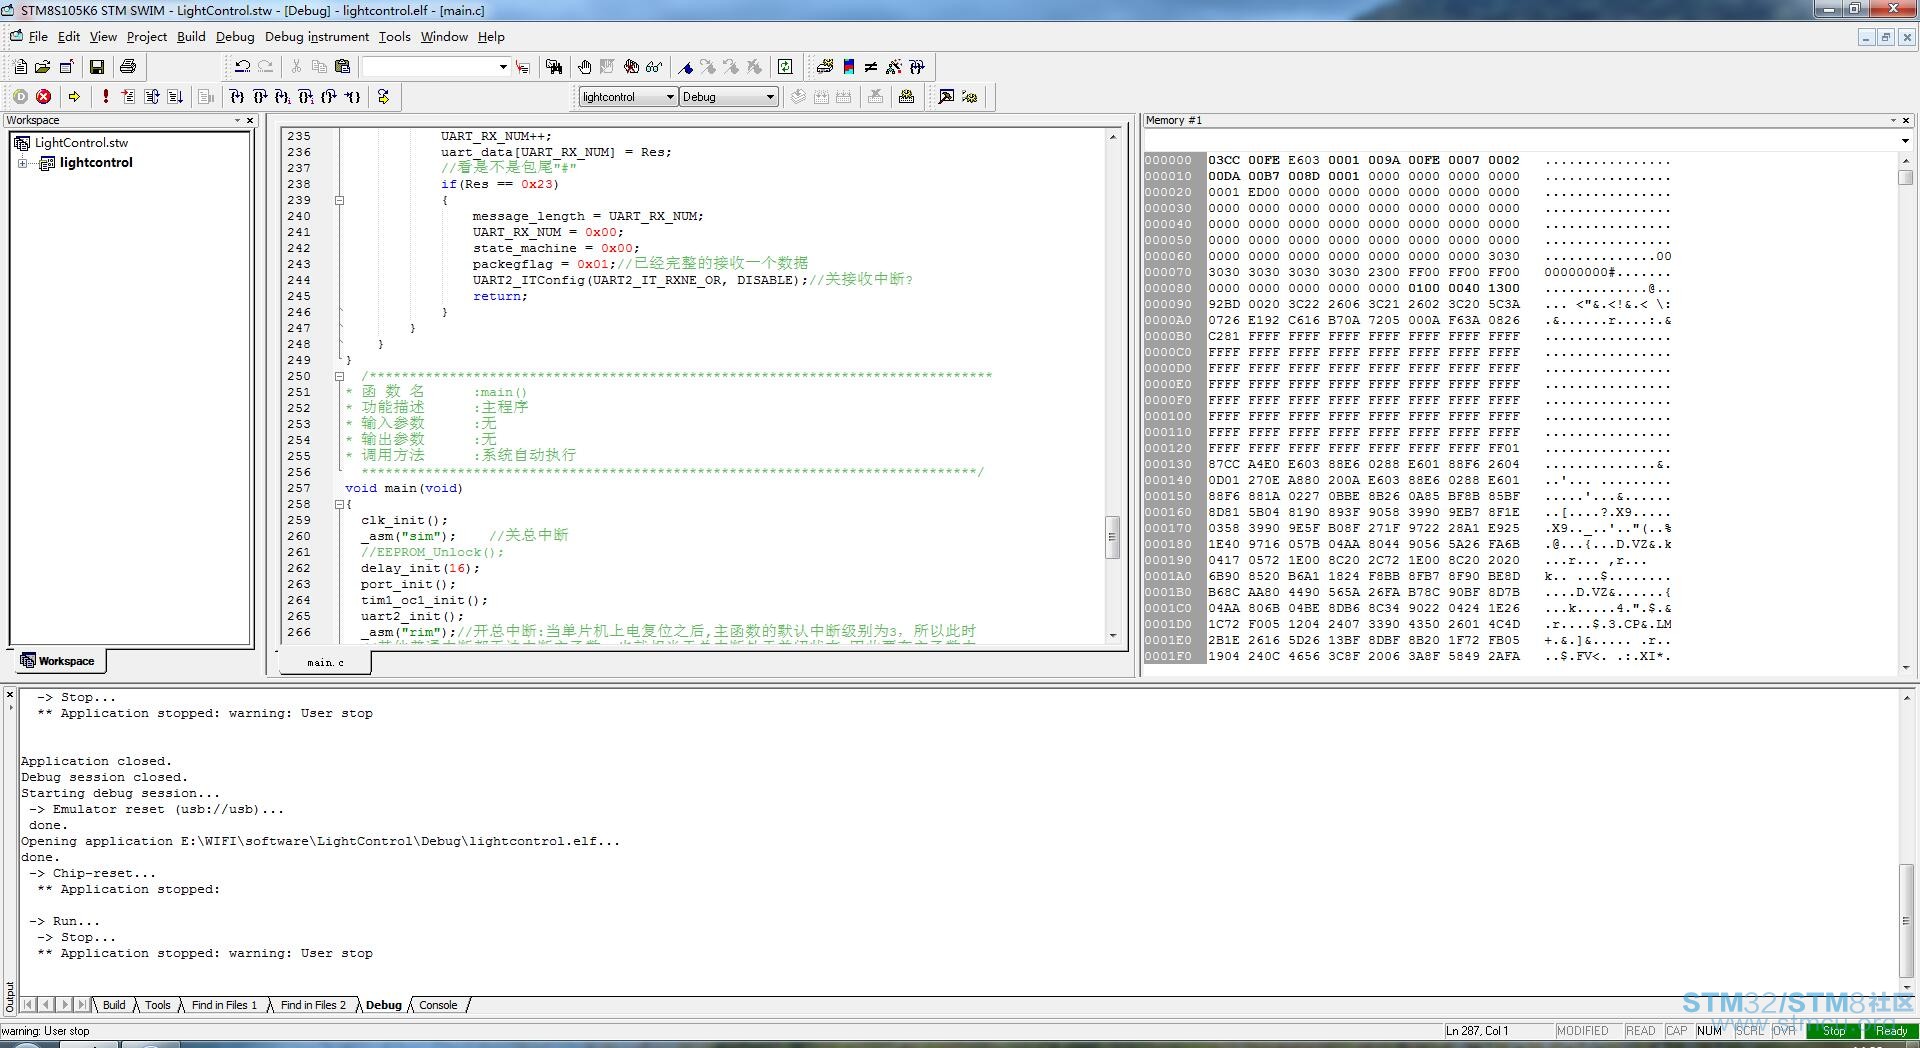Click the code editor vertical scrollbar thumb
The height and width of the screenshot is (1048, 1920).
pyautogui.click(x=1112, y=536)
